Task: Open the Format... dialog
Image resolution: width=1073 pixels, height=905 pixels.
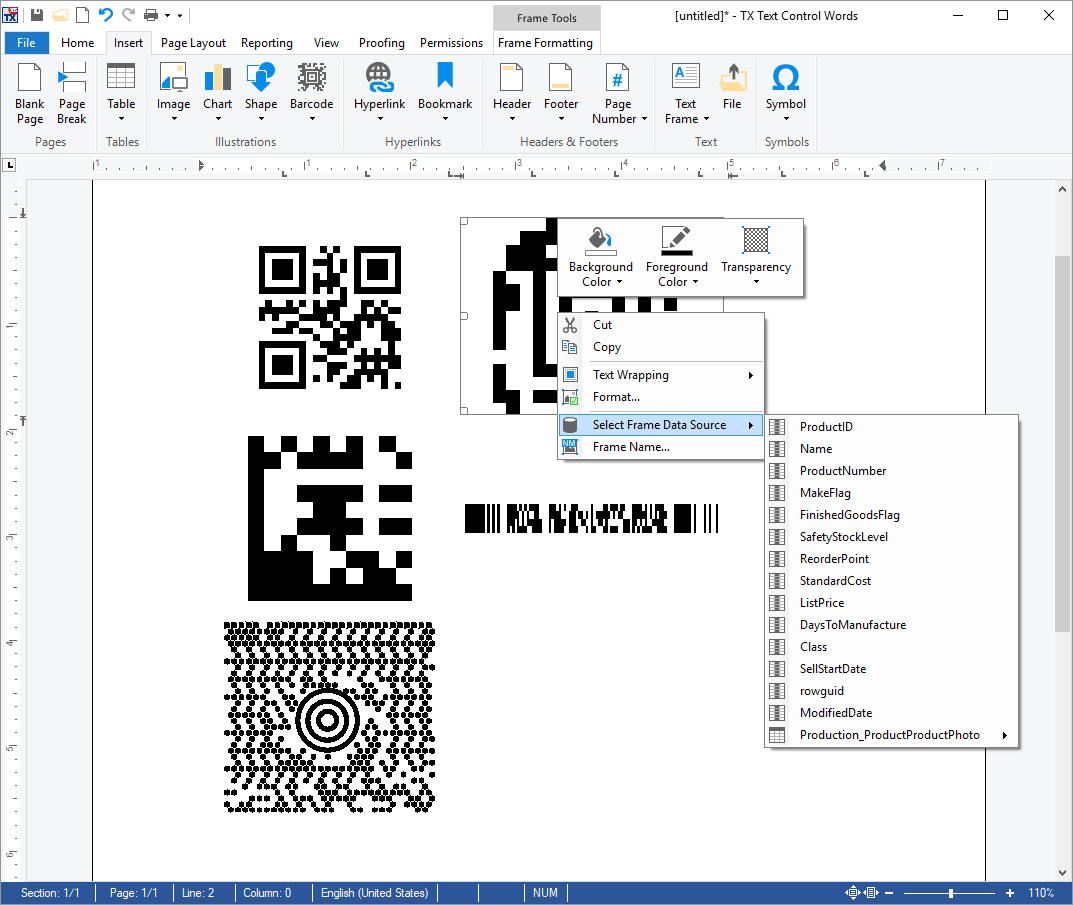Action: 661,397
